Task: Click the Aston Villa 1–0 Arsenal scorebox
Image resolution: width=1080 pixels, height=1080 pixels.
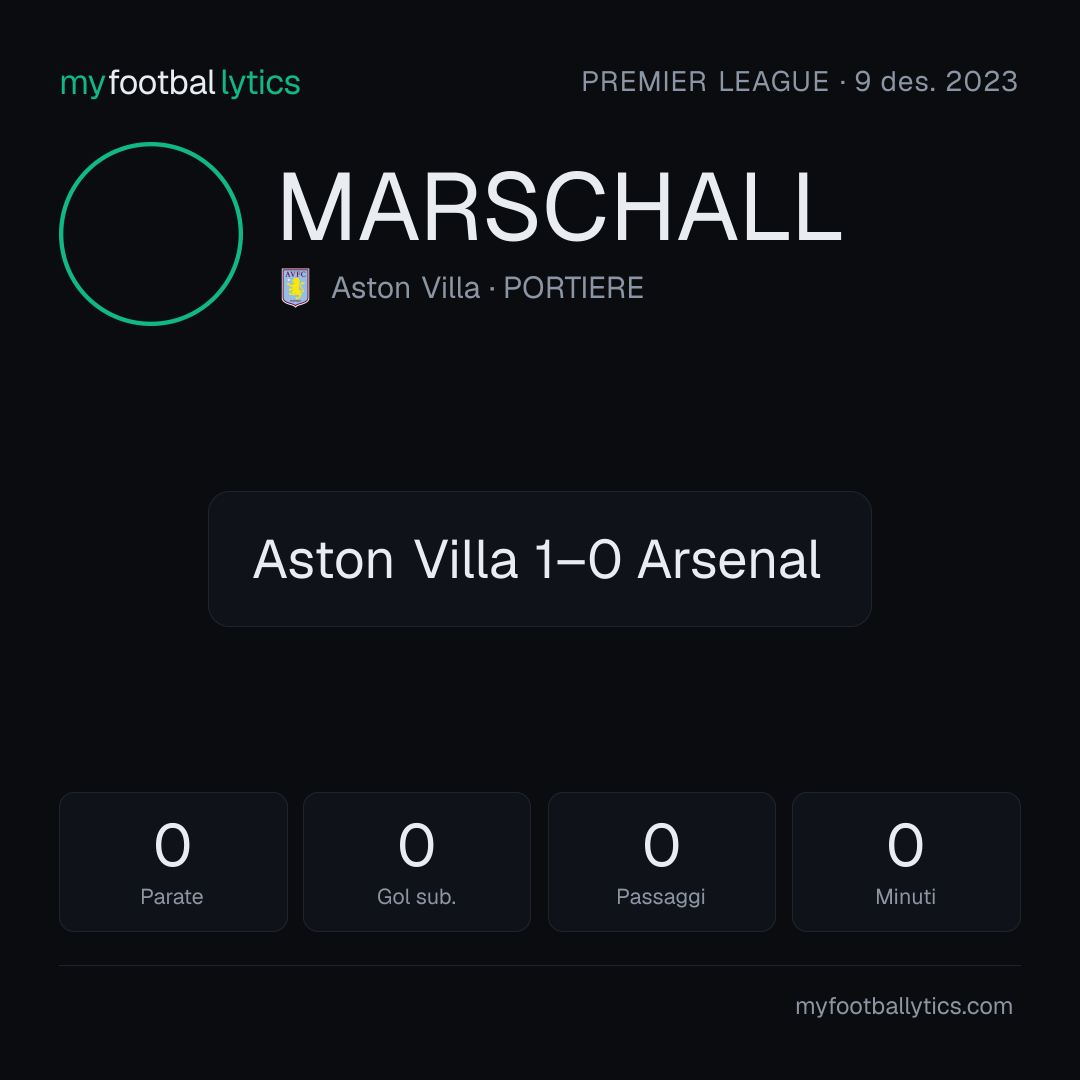Action: point(540,559)
